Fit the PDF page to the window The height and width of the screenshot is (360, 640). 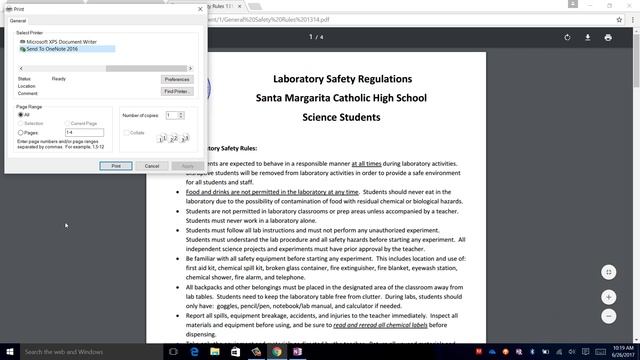[x=609, y=272]
